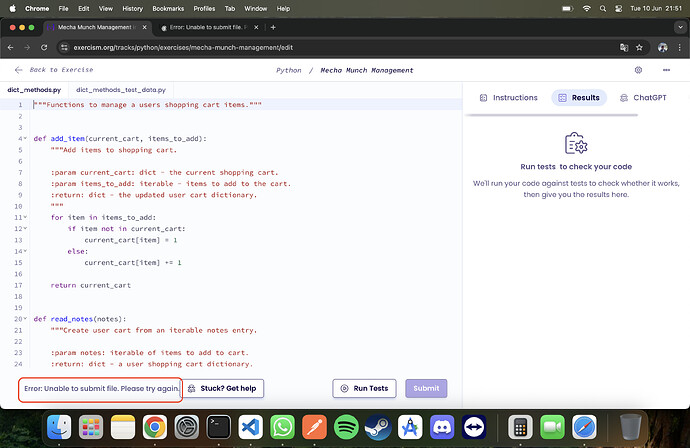Open Discord from the Dock
This screenshot has width=690, height=448.
(442, 427)
